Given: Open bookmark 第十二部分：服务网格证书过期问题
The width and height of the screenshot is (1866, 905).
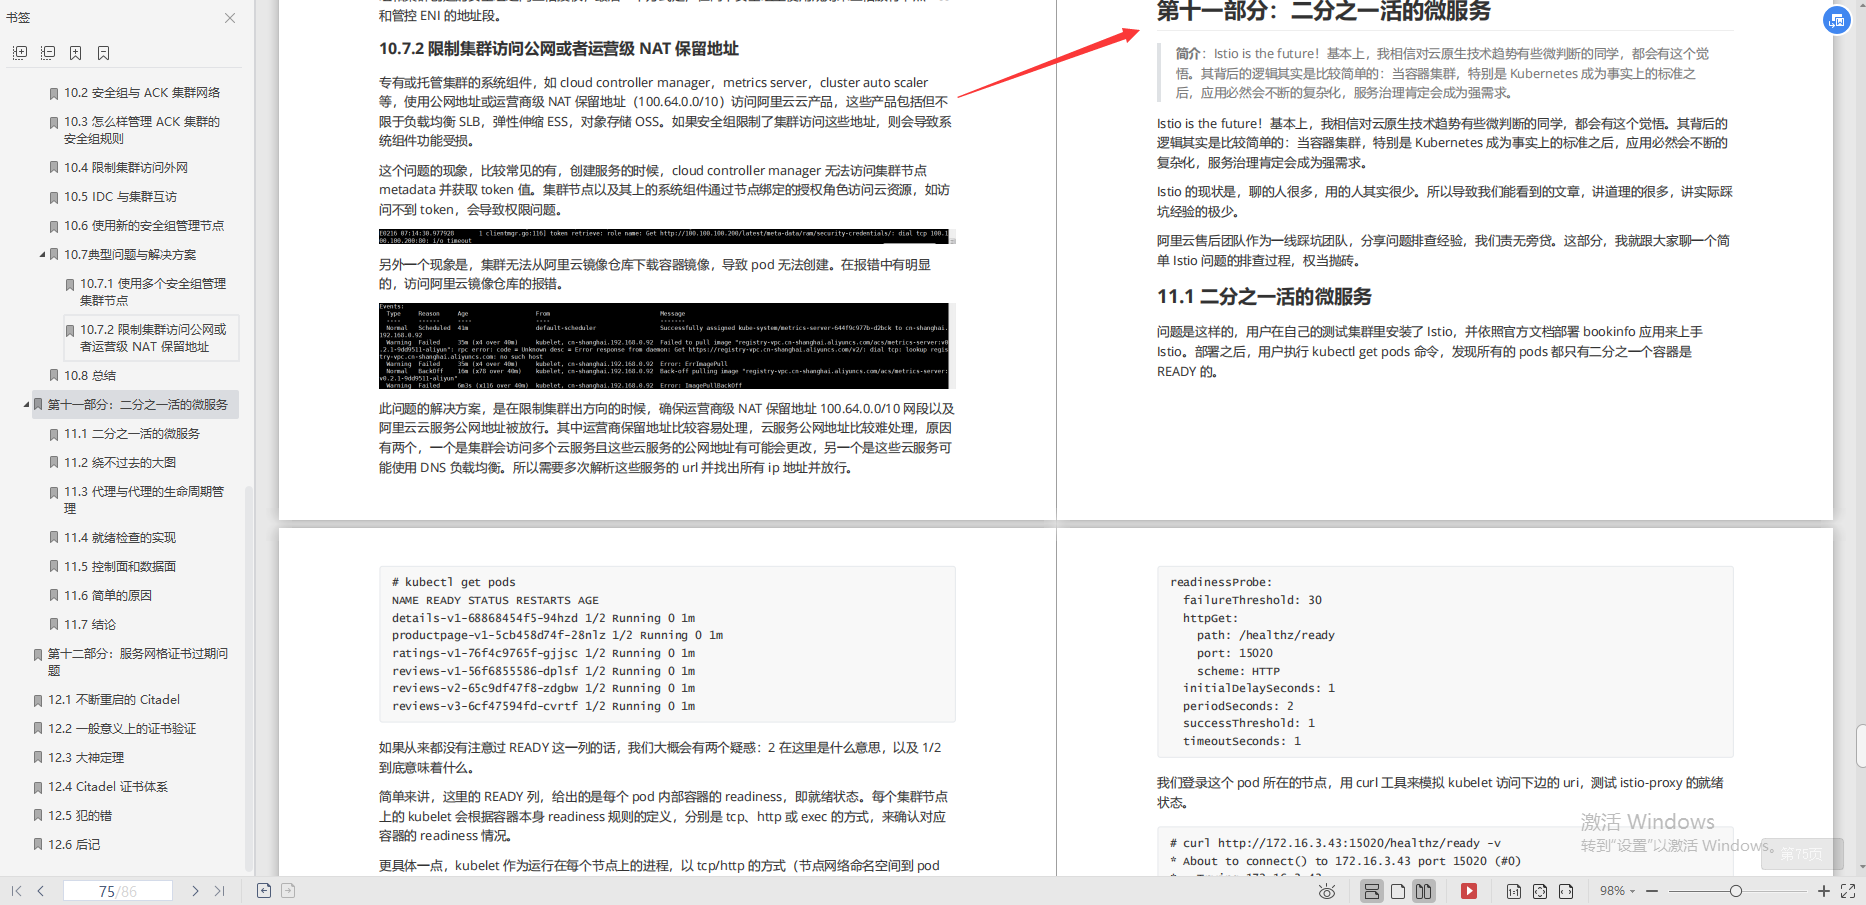Looking at the screenshot, I should click(137, 662).
